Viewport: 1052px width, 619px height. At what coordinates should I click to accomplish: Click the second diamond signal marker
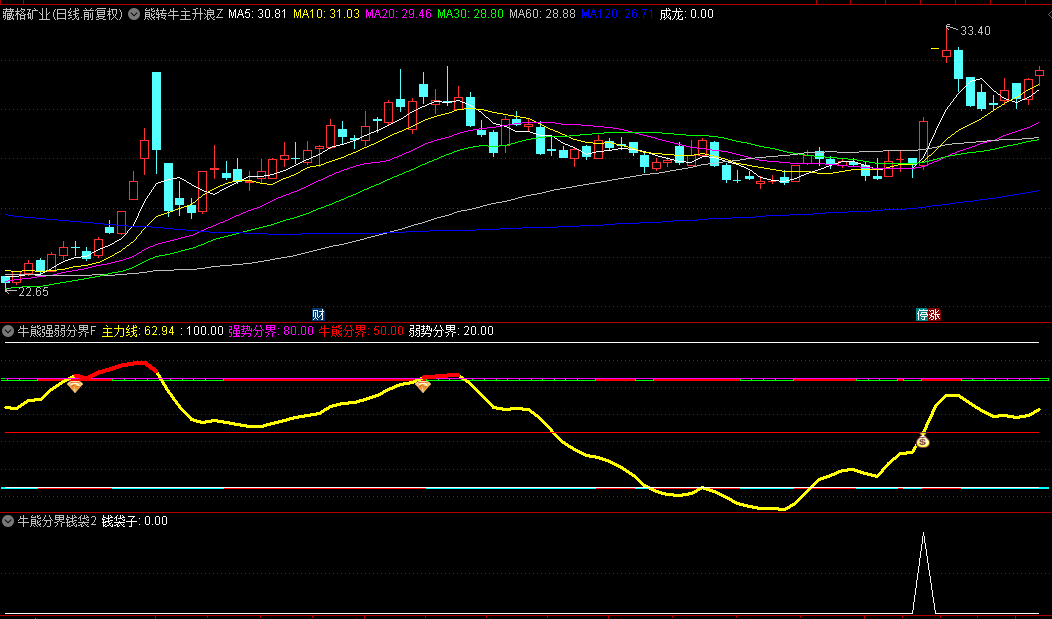tap(423, 385)
